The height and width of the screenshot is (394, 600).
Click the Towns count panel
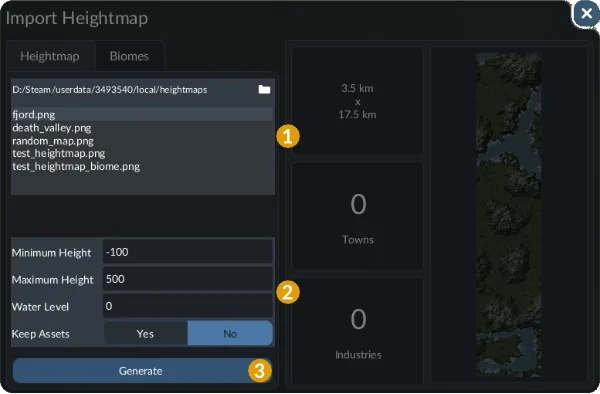pyautogui.click(x=357, y=216)
